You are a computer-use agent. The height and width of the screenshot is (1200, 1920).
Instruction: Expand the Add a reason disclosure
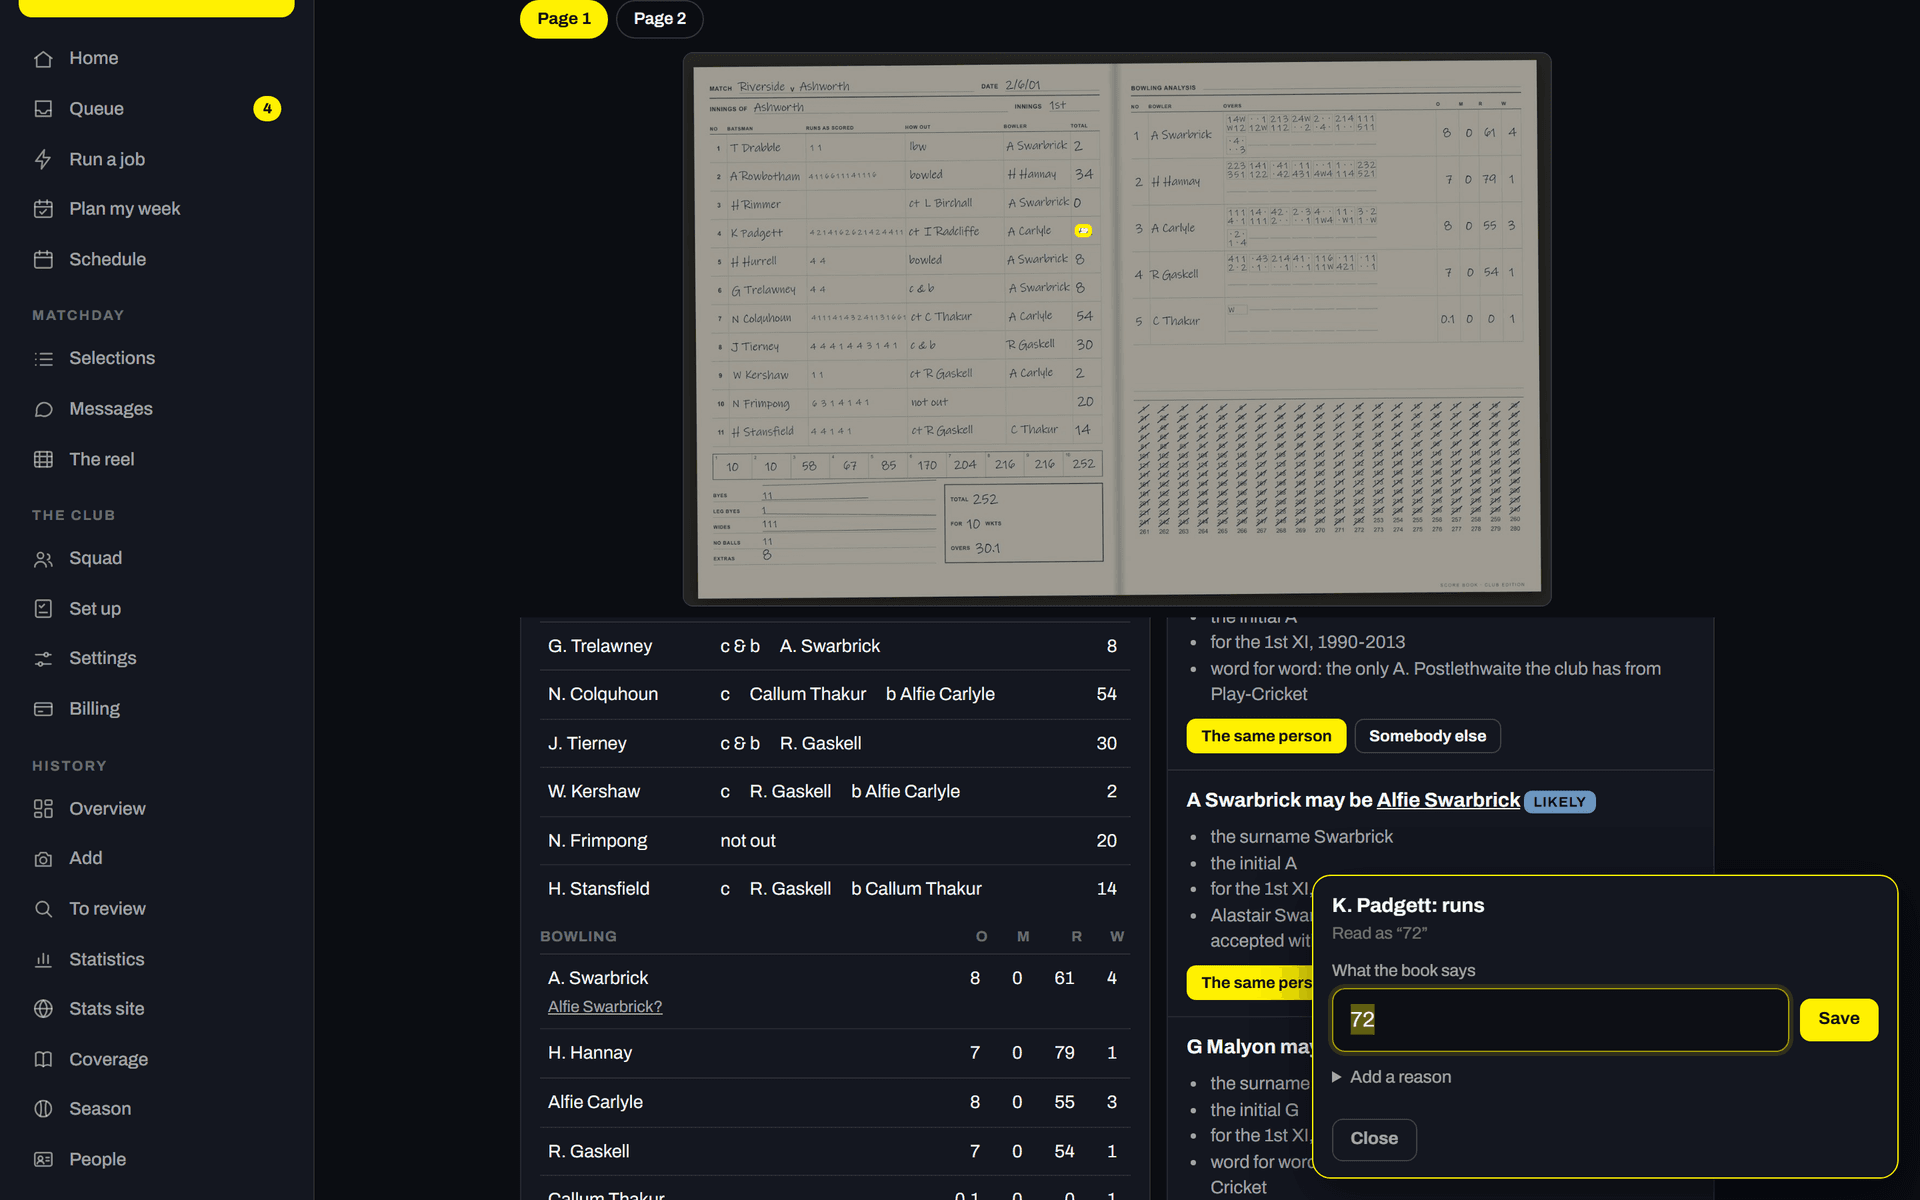(x=1392, y=1077)
